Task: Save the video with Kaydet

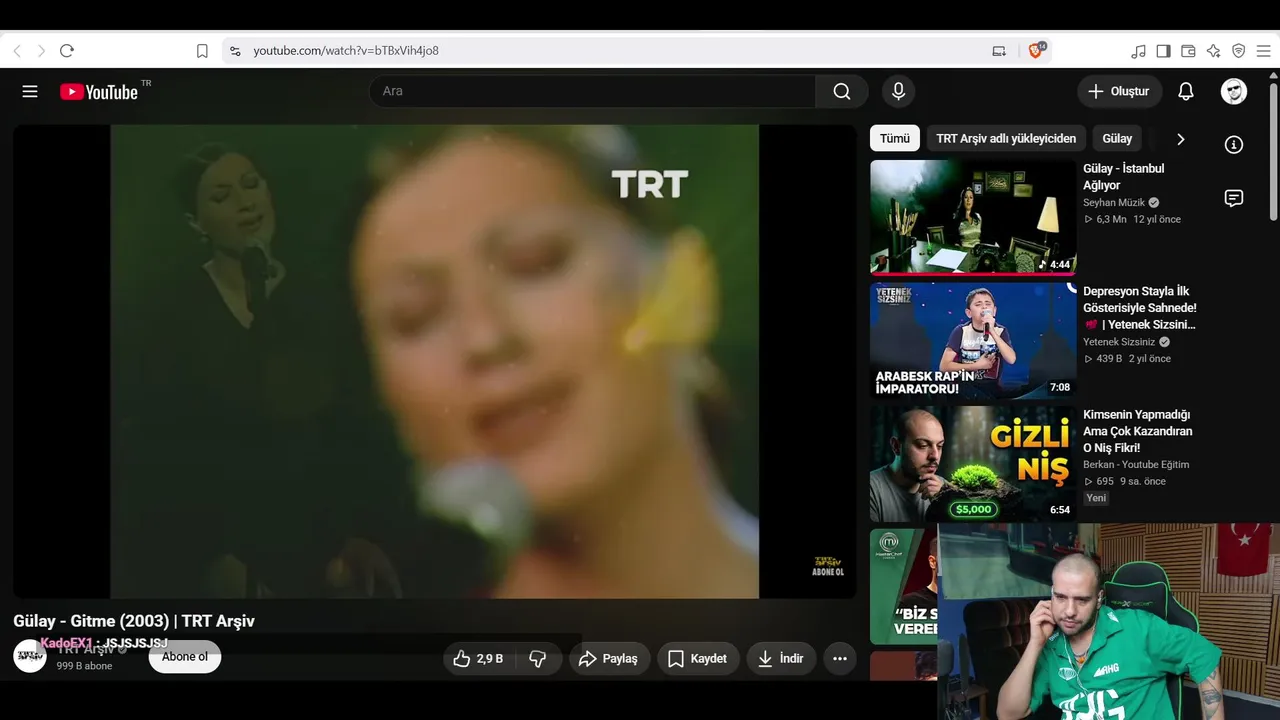Action: pos(698,659)
